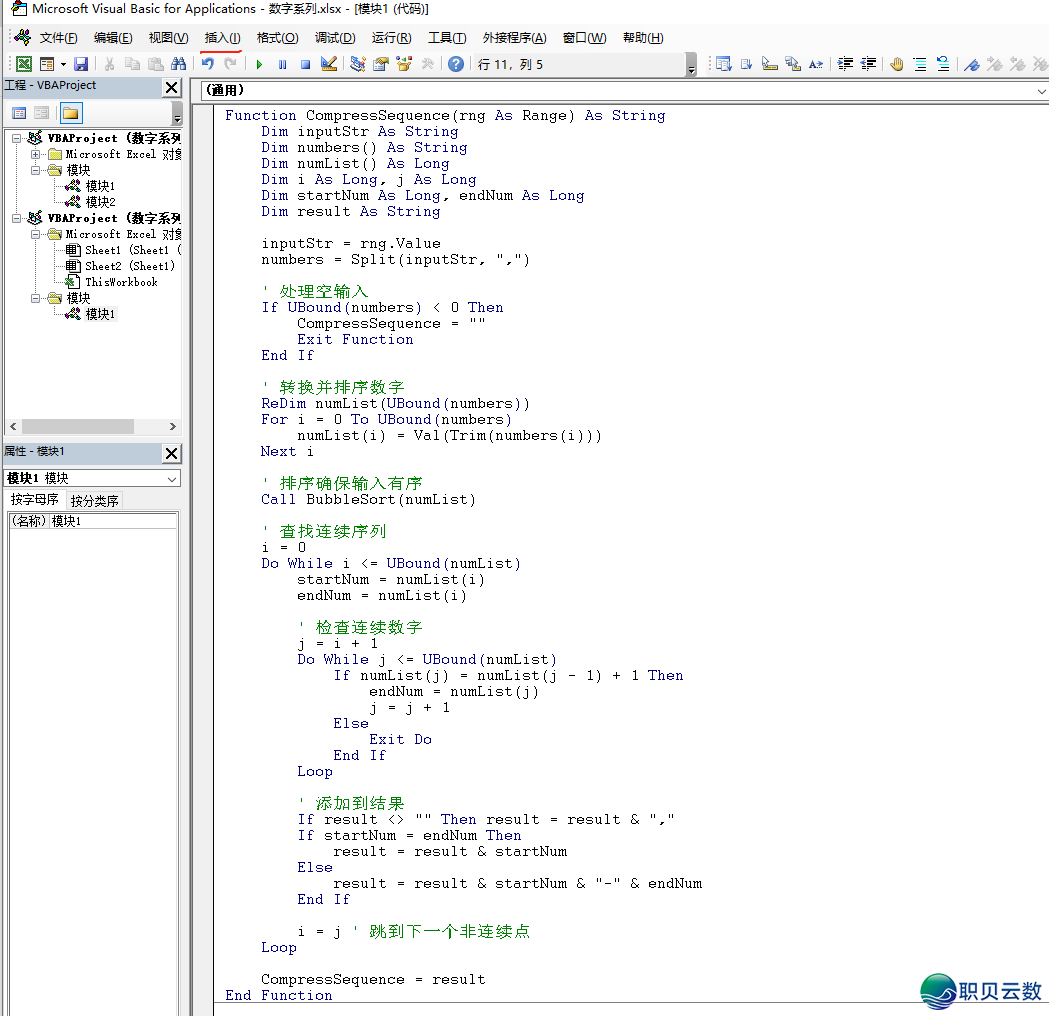Click the Cut scissors icon
Image resolution: width=1049 pixels, height=1016 pixels.
109,64
